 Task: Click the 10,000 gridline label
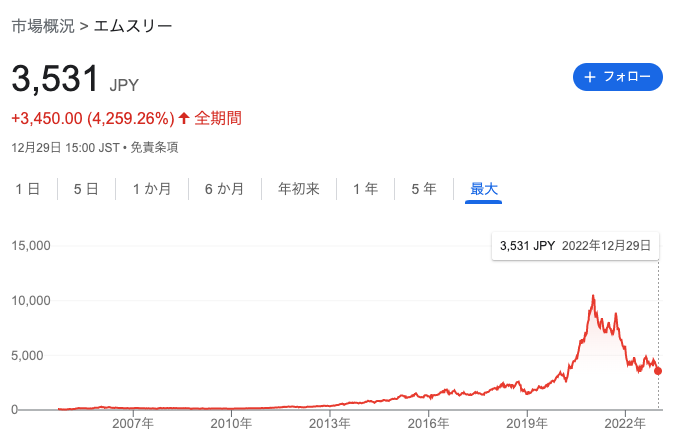click(31, 300)
